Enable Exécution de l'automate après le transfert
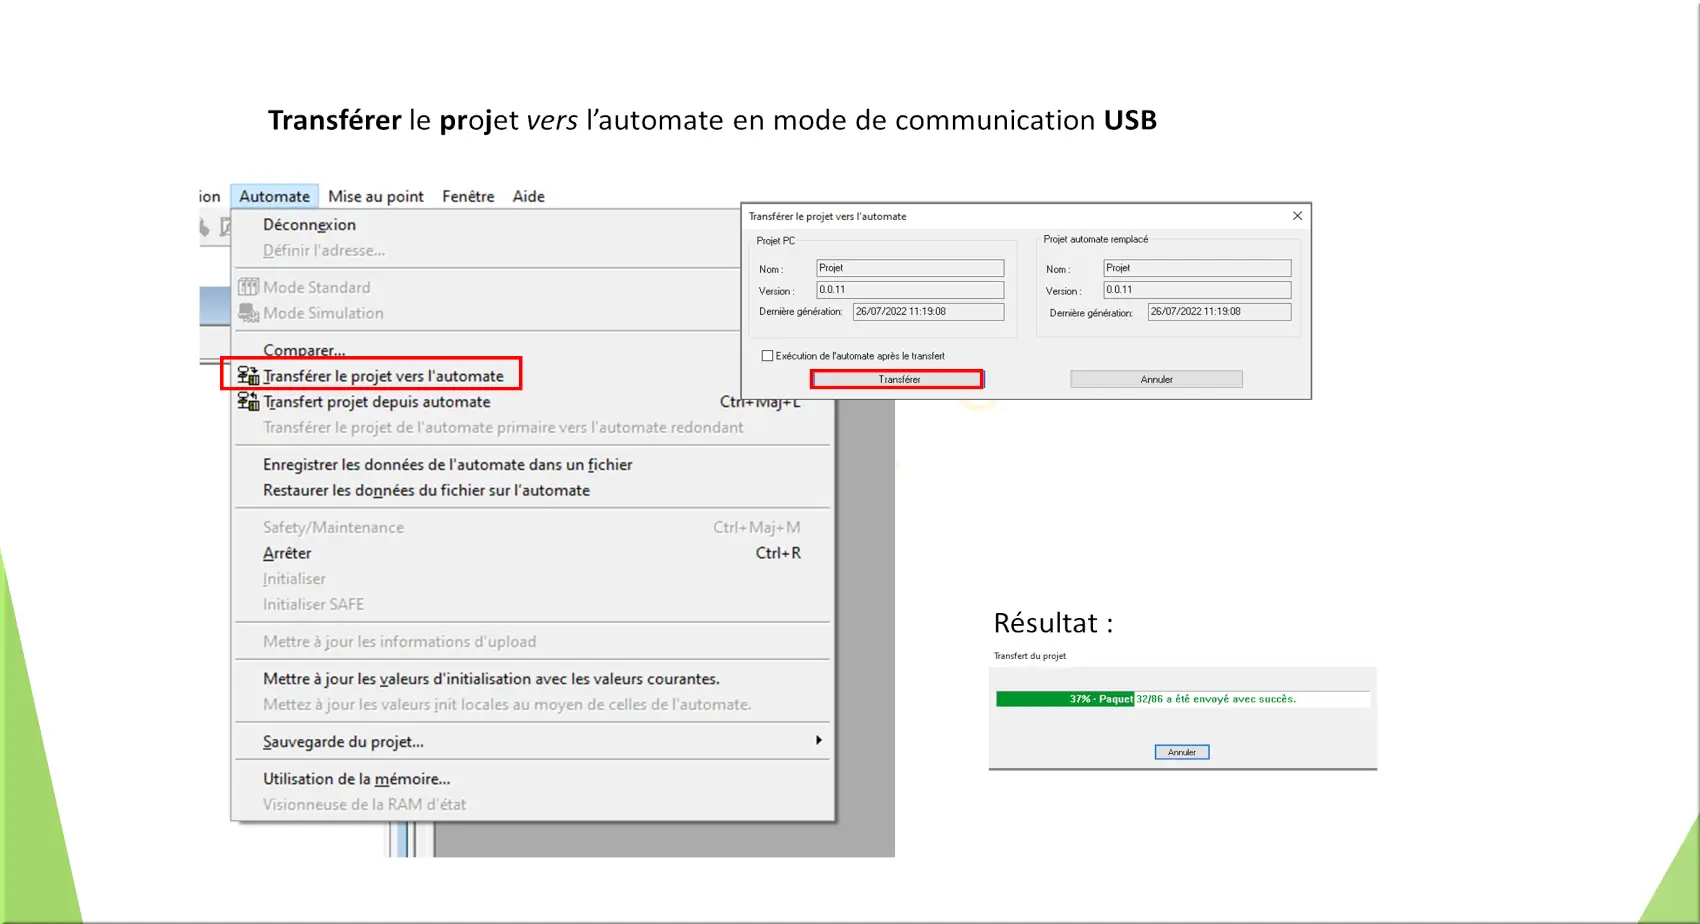1700x924 pixels. coord(767,356)
